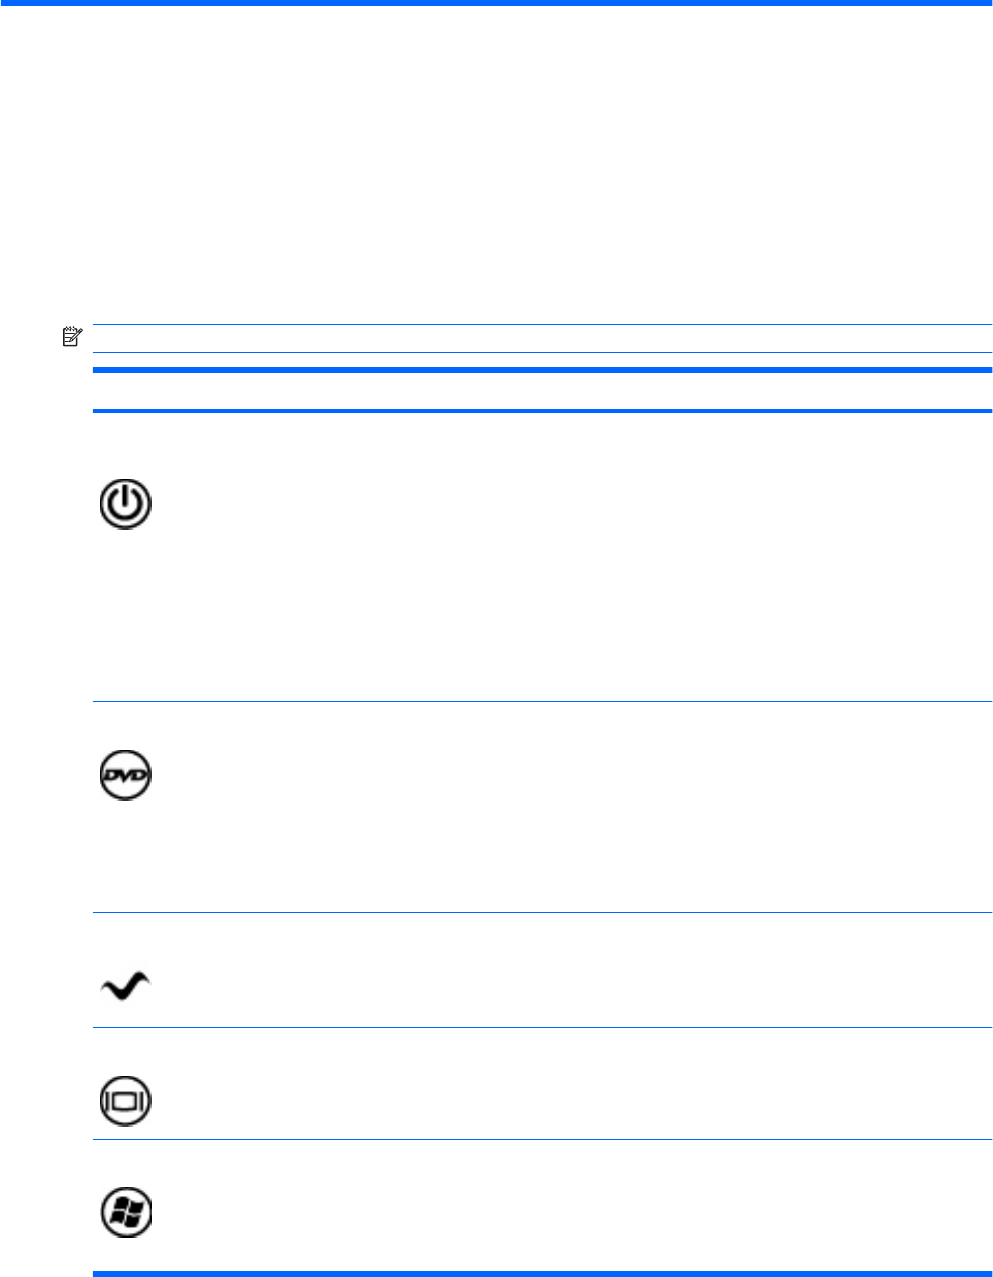Click the thick blue bottom border of table
This screenshot has width=993, height=1277.
(540, 1273)
